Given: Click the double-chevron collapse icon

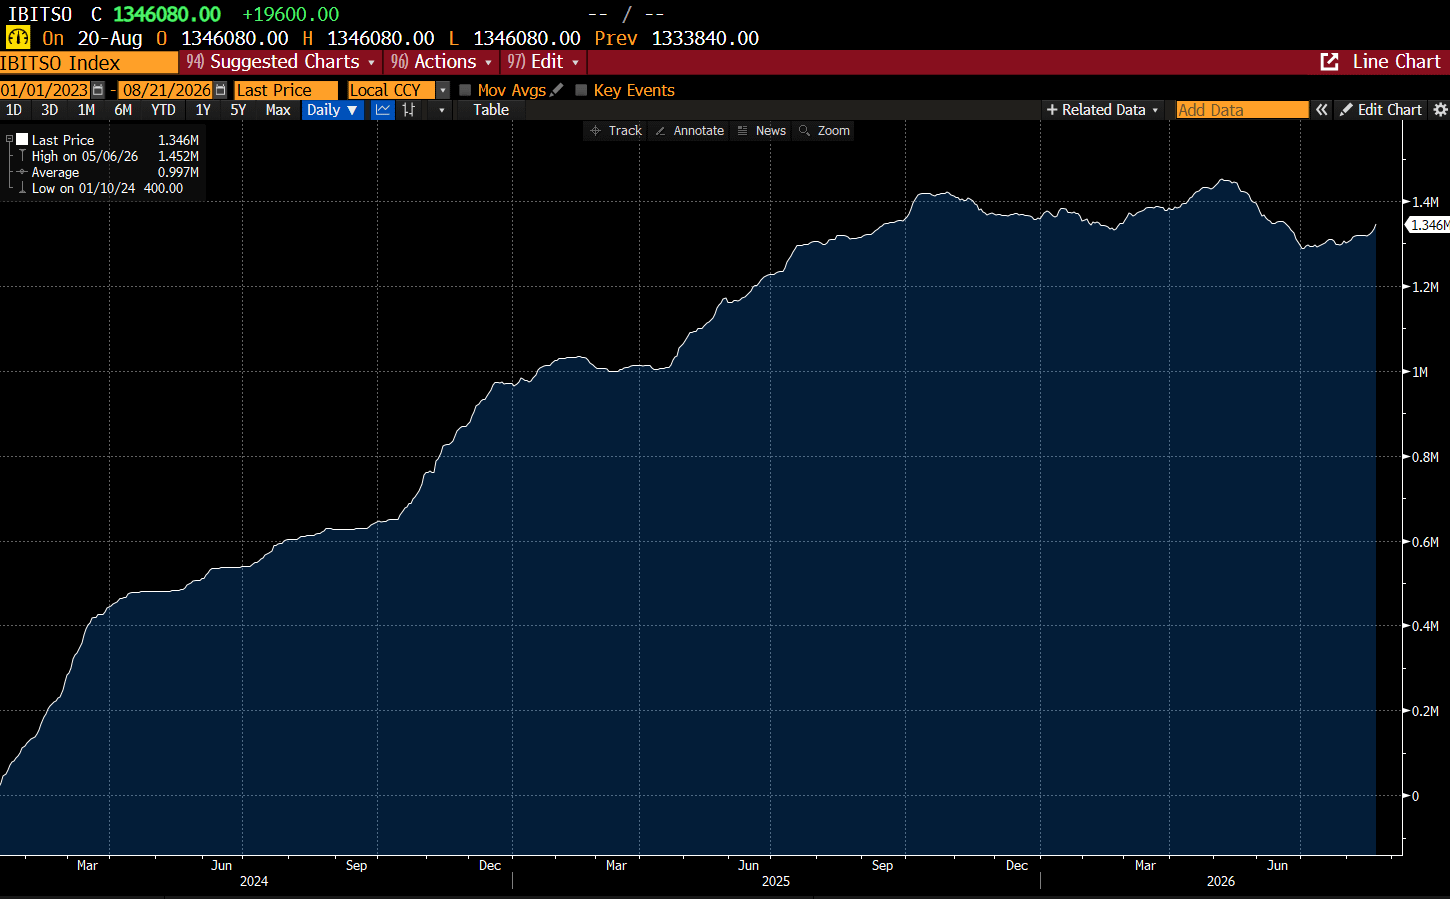Looking at the screenshot, I should (x=1322, y=110).
